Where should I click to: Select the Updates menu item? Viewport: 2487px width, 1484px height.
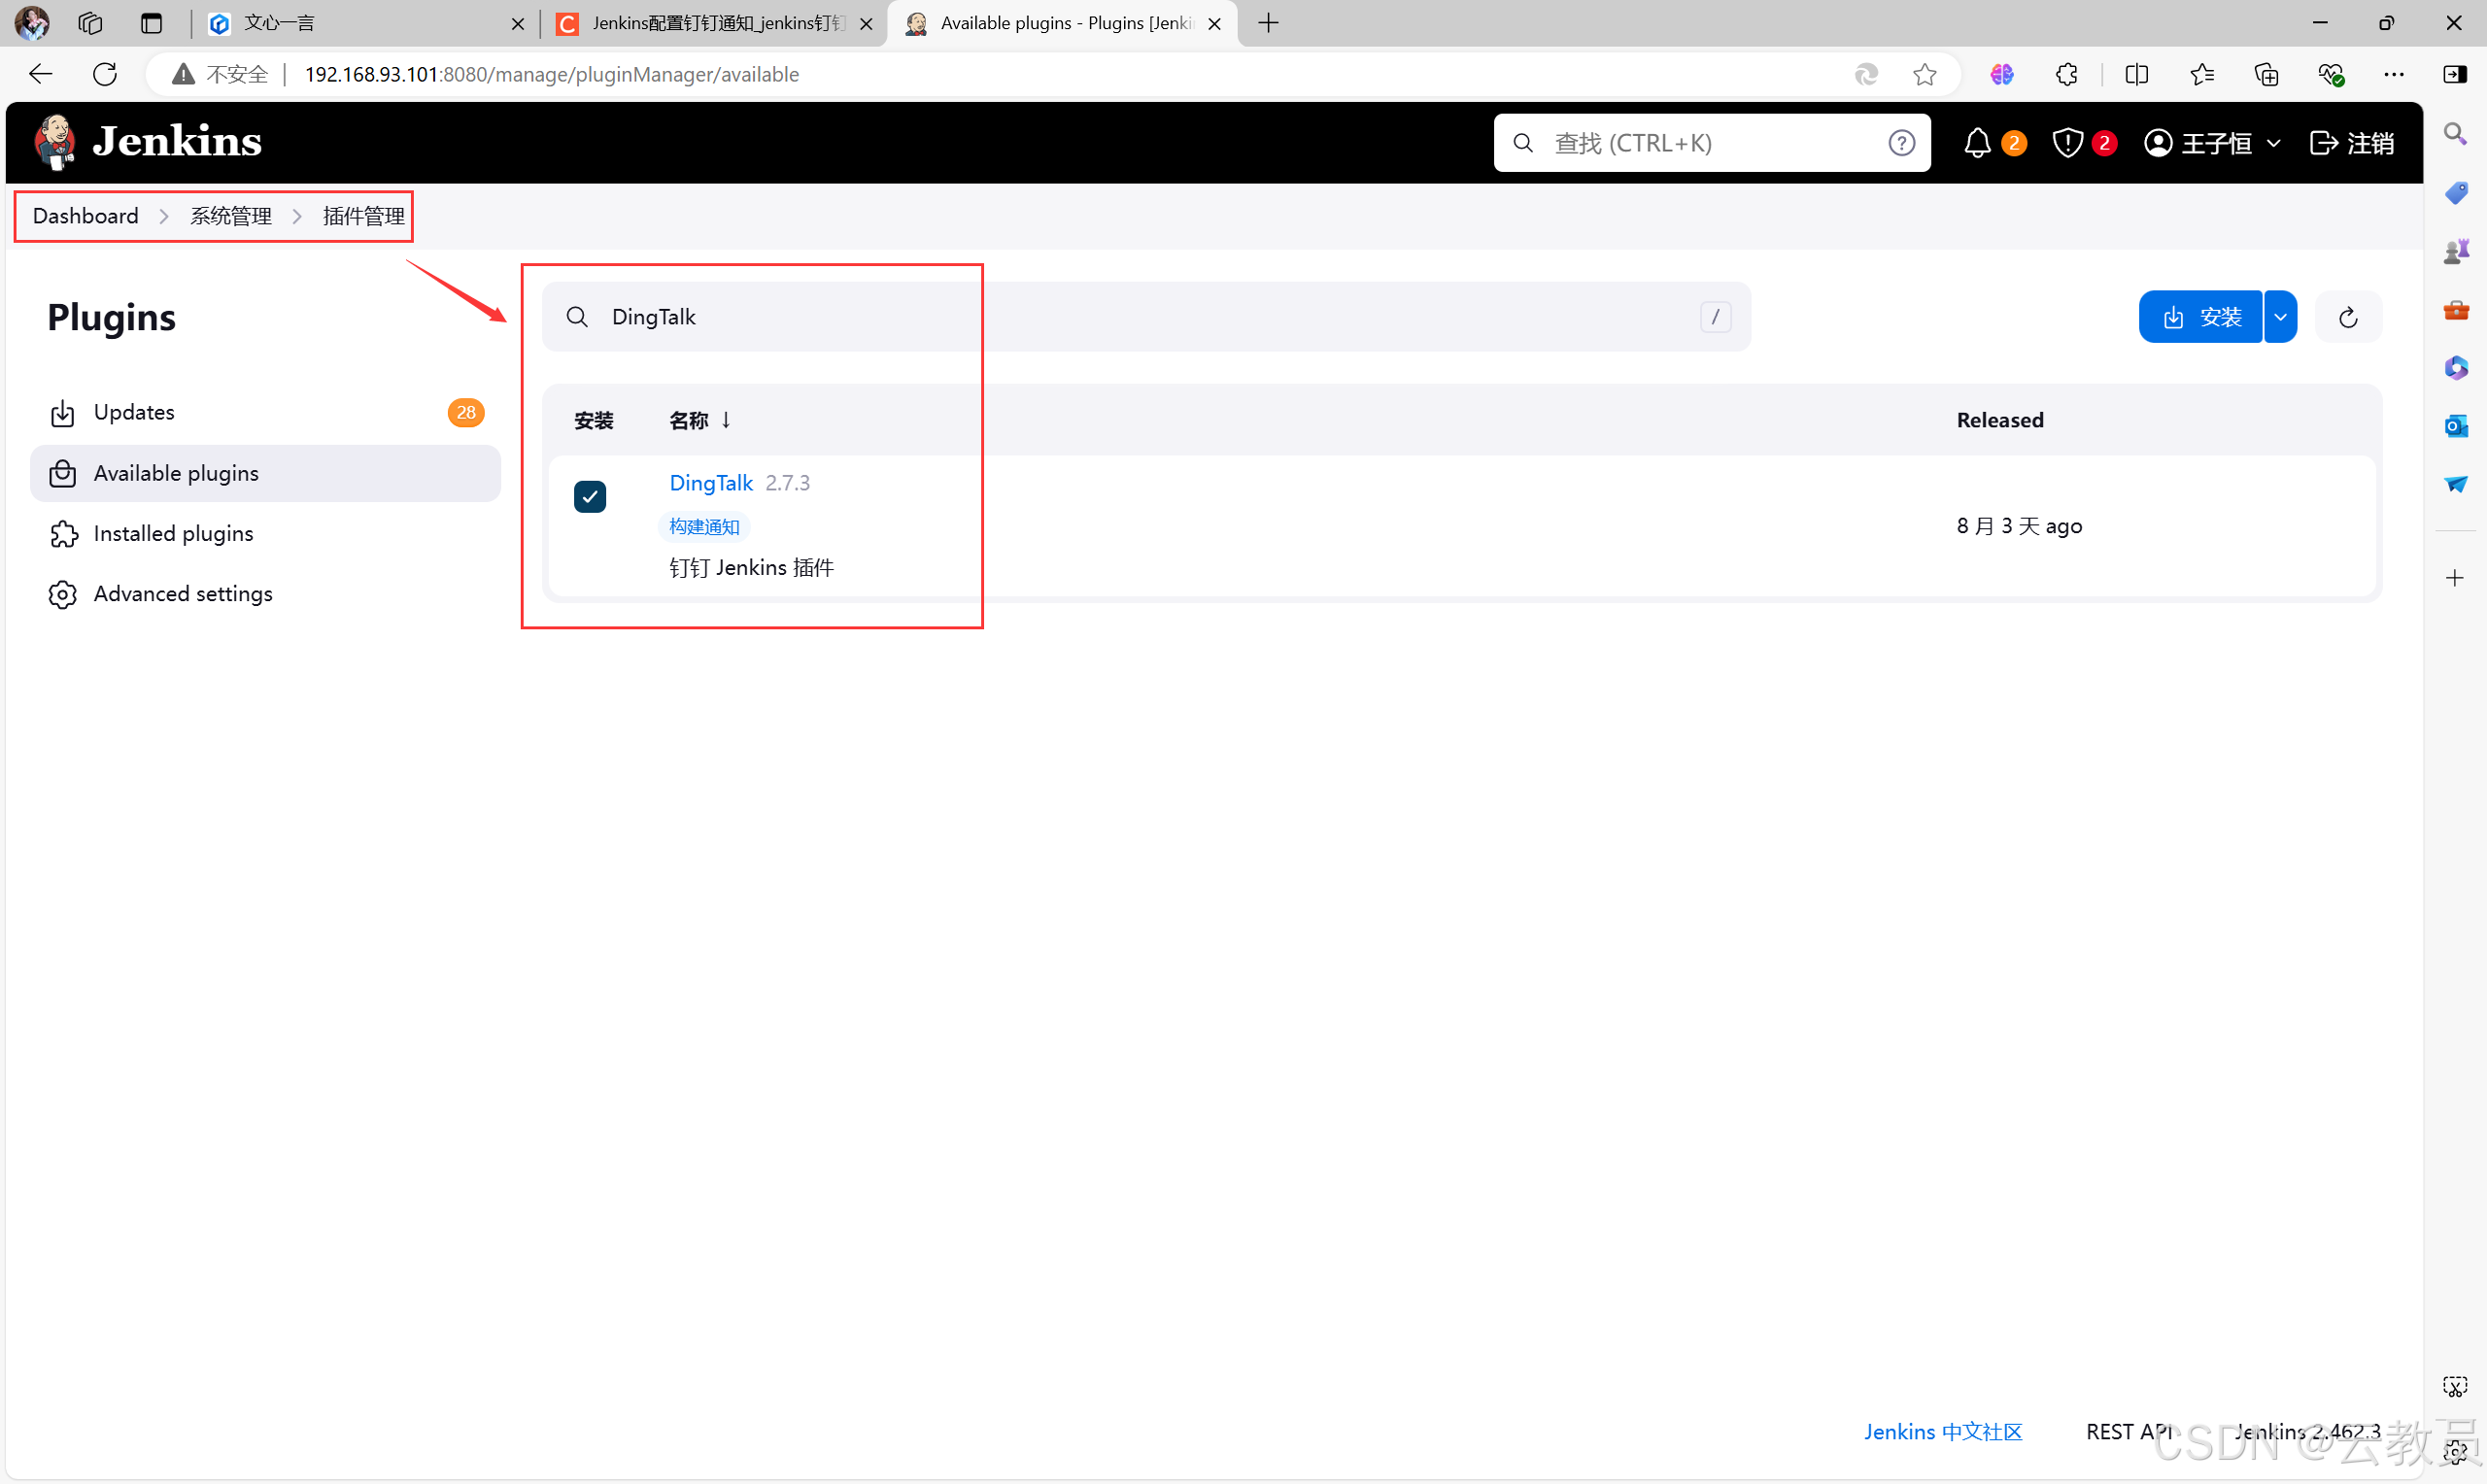(132, 412)
